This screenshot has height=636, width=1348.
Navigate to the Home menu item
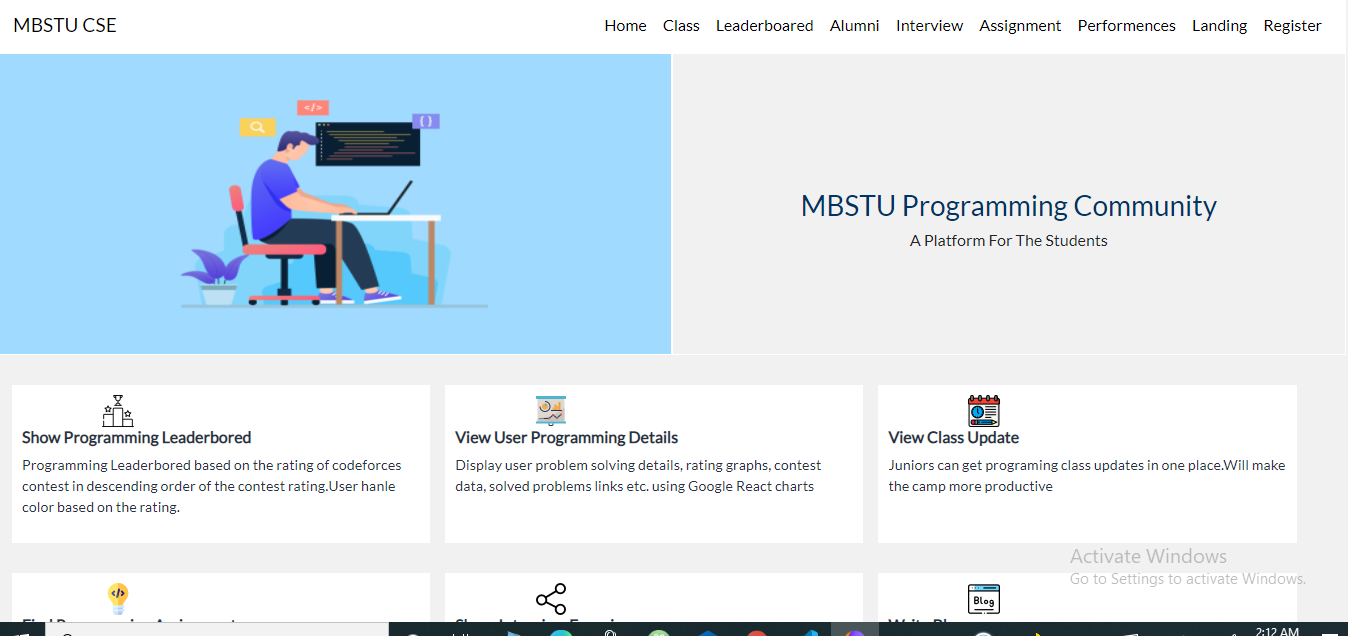[x=625, y=25]
